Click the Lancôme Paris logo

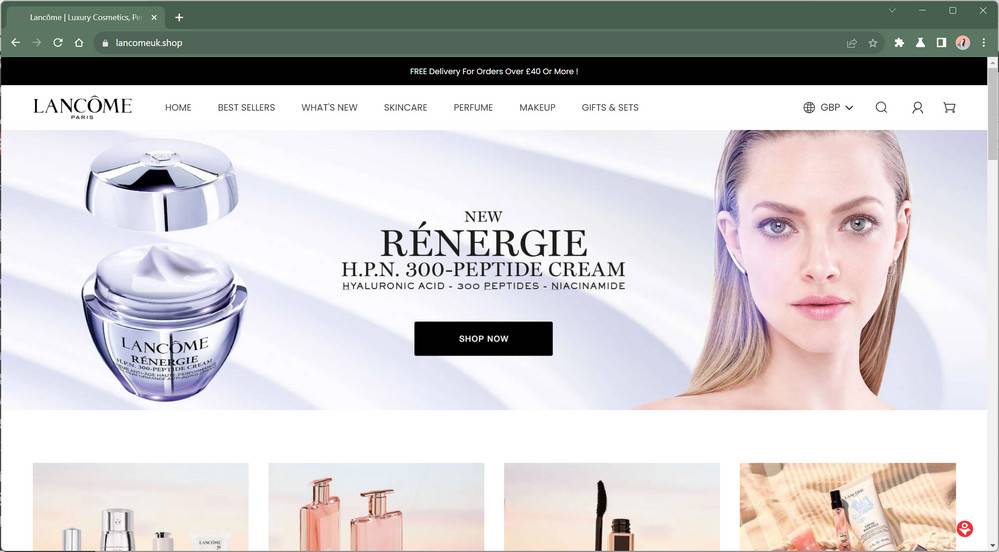tap(83, 107)
